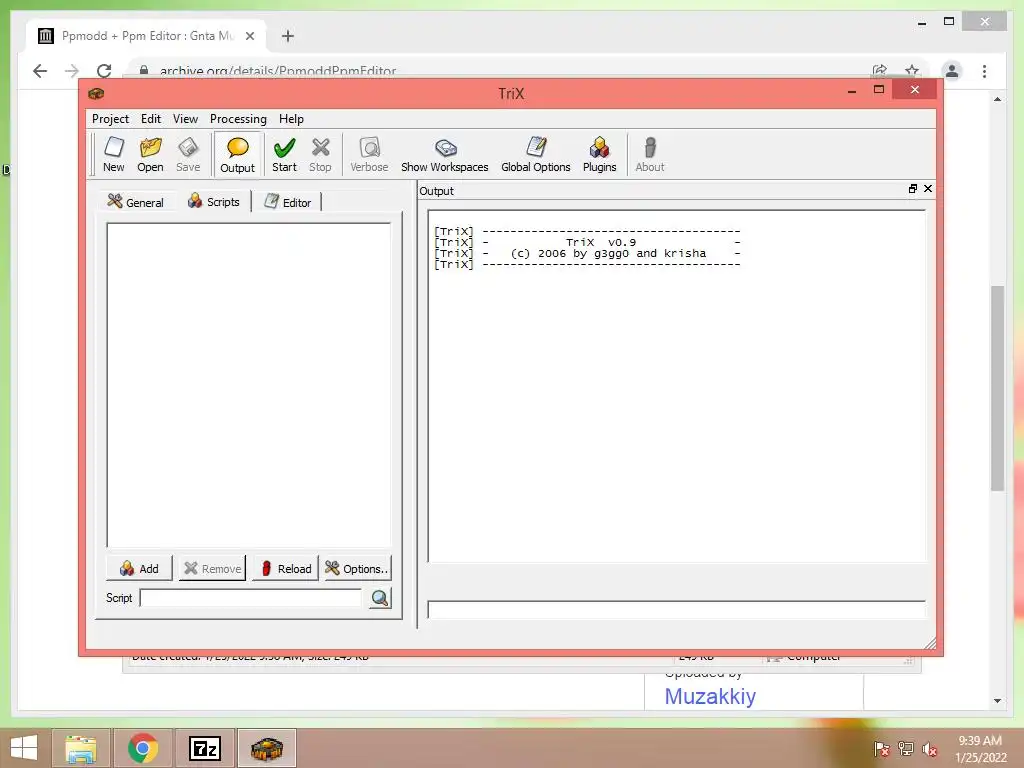
Task: Click into the Script path input field
Action: coord(251,598)
